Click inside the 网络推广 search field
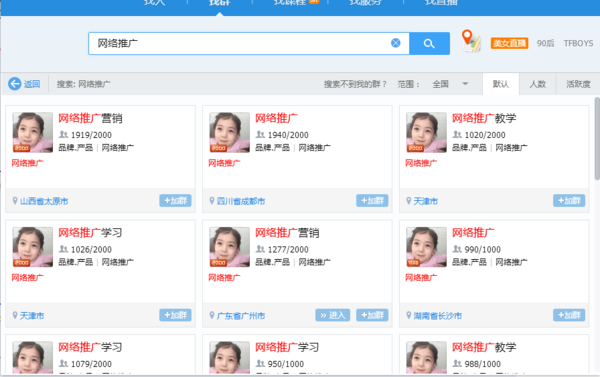The image size is (600, 377). point(249,43)
